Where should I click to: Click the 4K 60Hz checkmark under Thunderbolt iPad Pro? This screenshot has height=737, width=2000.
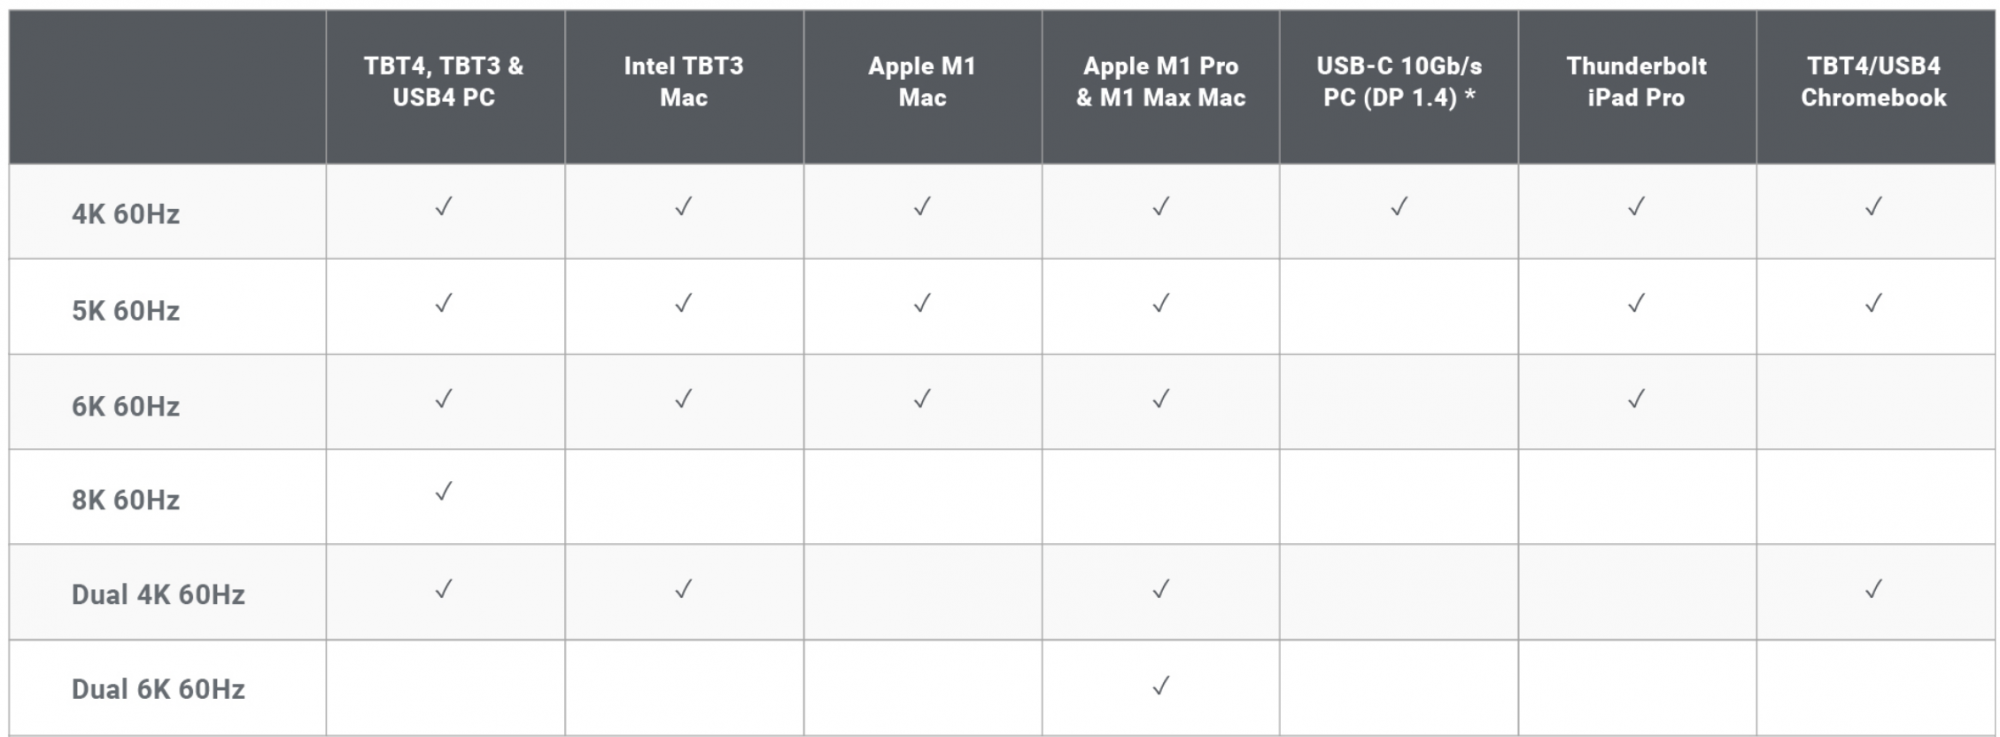1637,206
